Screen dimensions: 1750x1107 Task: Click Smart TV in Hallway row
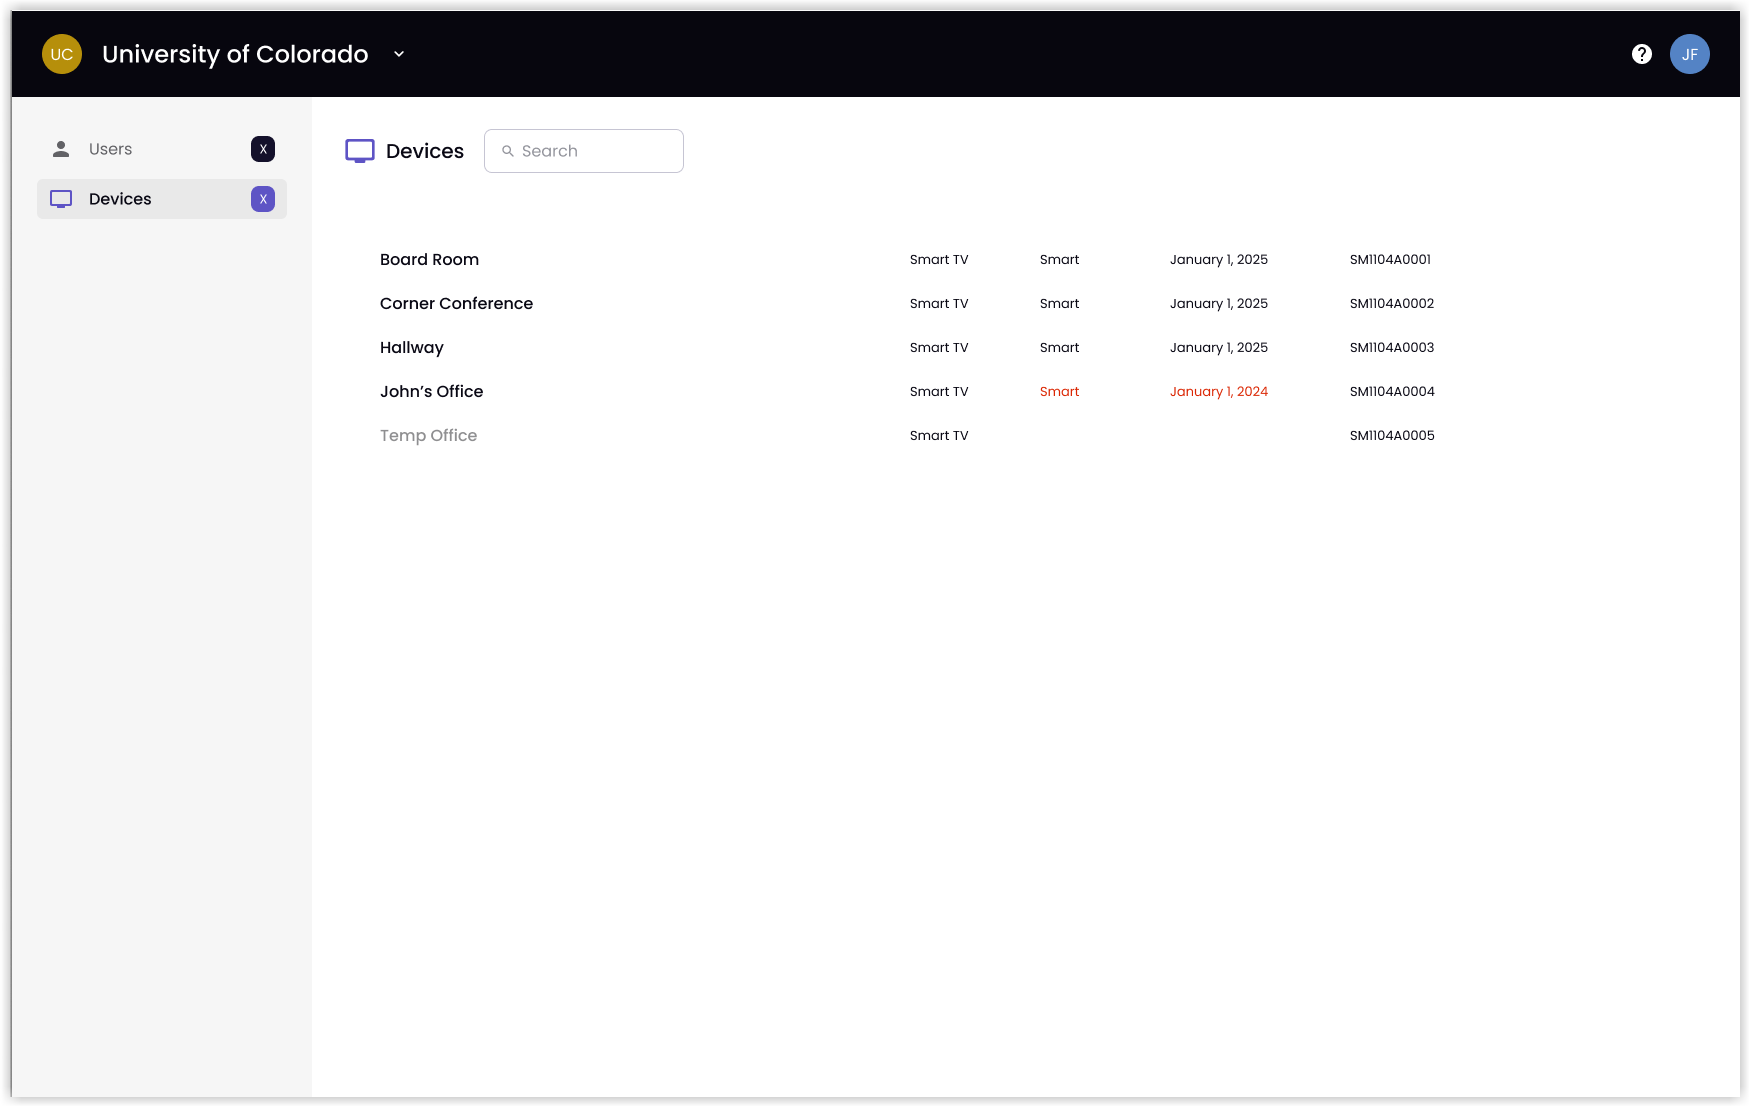(x=939, y=347)
